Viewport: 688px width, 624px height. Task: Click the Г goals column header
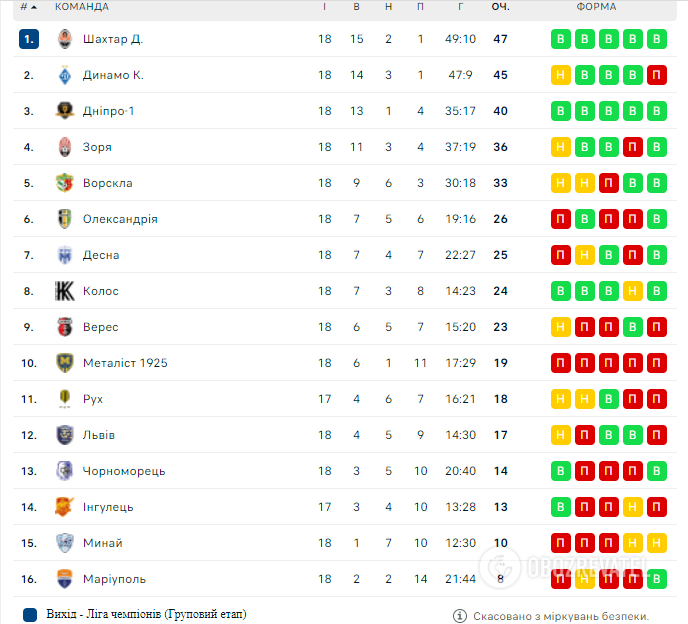pos(461,7)
